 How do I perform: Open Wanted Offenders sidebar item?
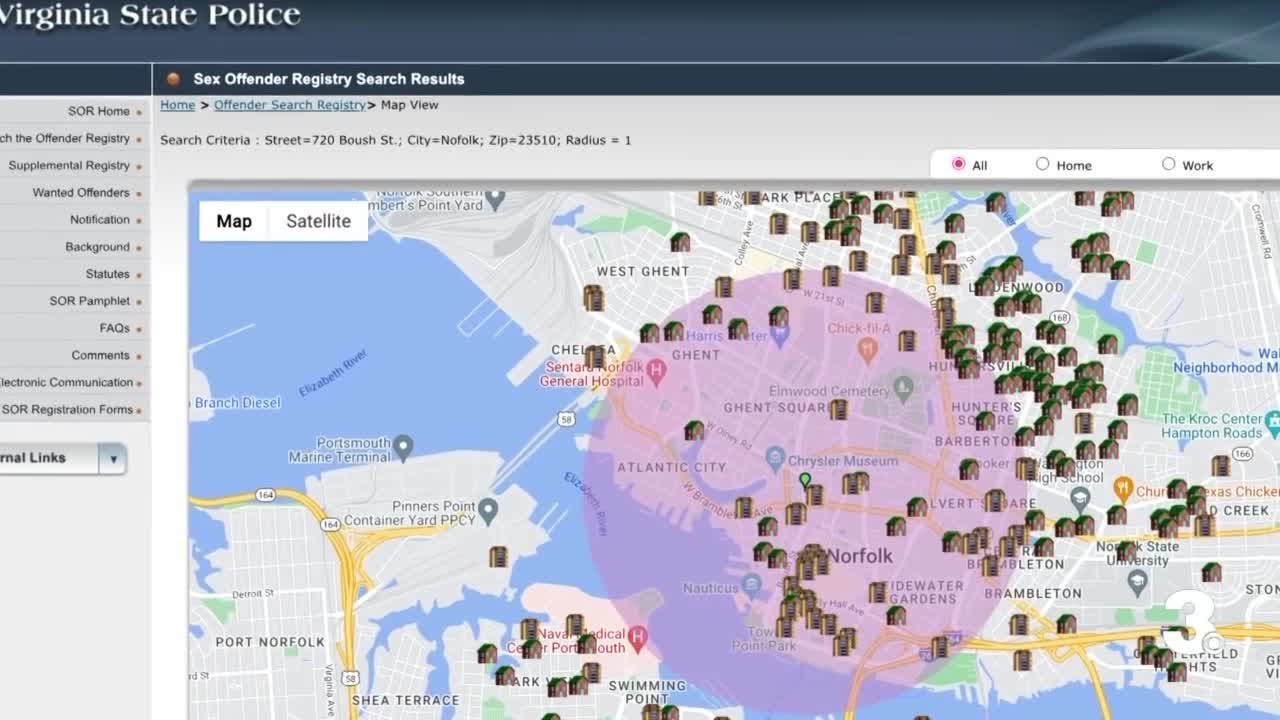[81, 192]
